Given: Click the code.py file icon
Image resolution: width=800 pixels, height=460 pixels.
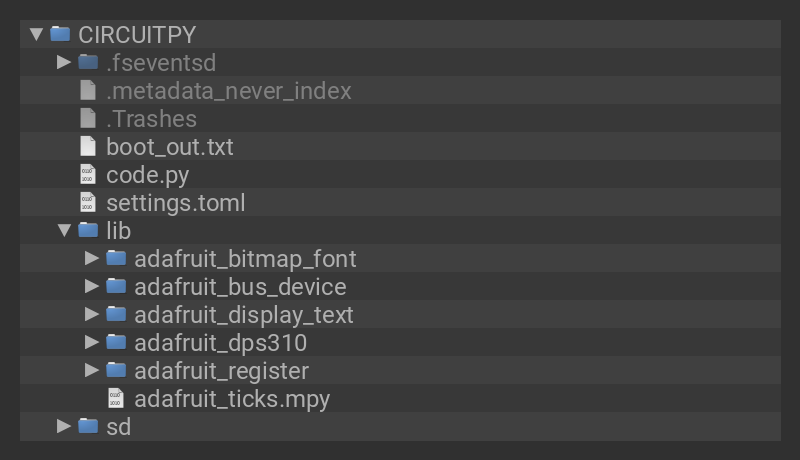Looking at the screenshot, I should 88,174.
